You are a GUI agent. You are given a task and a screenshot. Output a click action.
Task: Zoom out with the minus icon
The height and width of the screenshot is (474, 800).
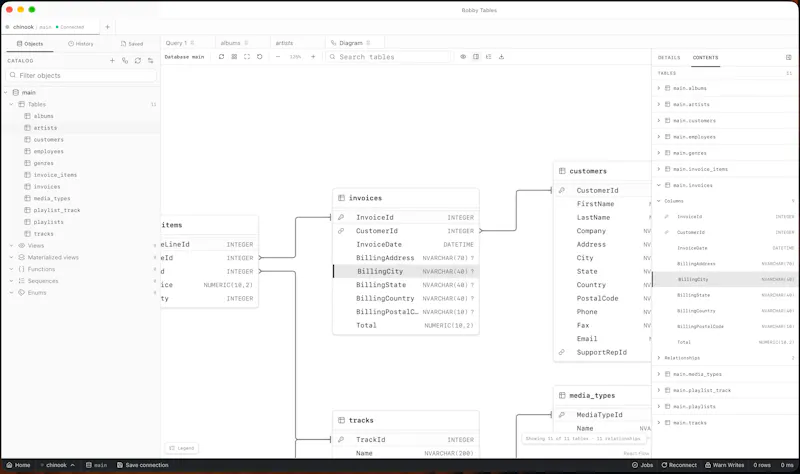[x=278, y=57]
